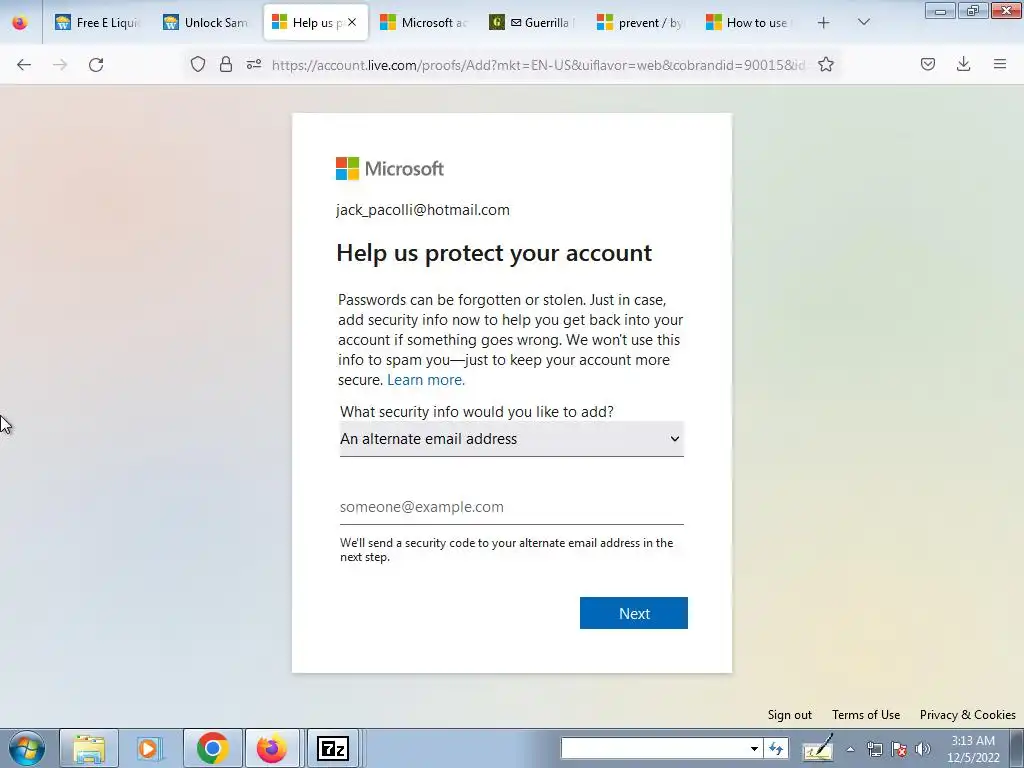
Task: Click the Firefox View icon in tab bar
Action: point(20,23)
